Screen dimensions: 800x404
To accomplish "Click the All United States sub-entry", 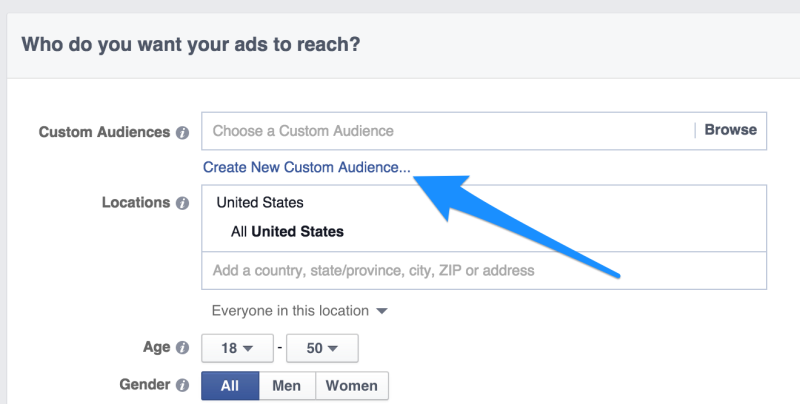I will pos(287,232).
